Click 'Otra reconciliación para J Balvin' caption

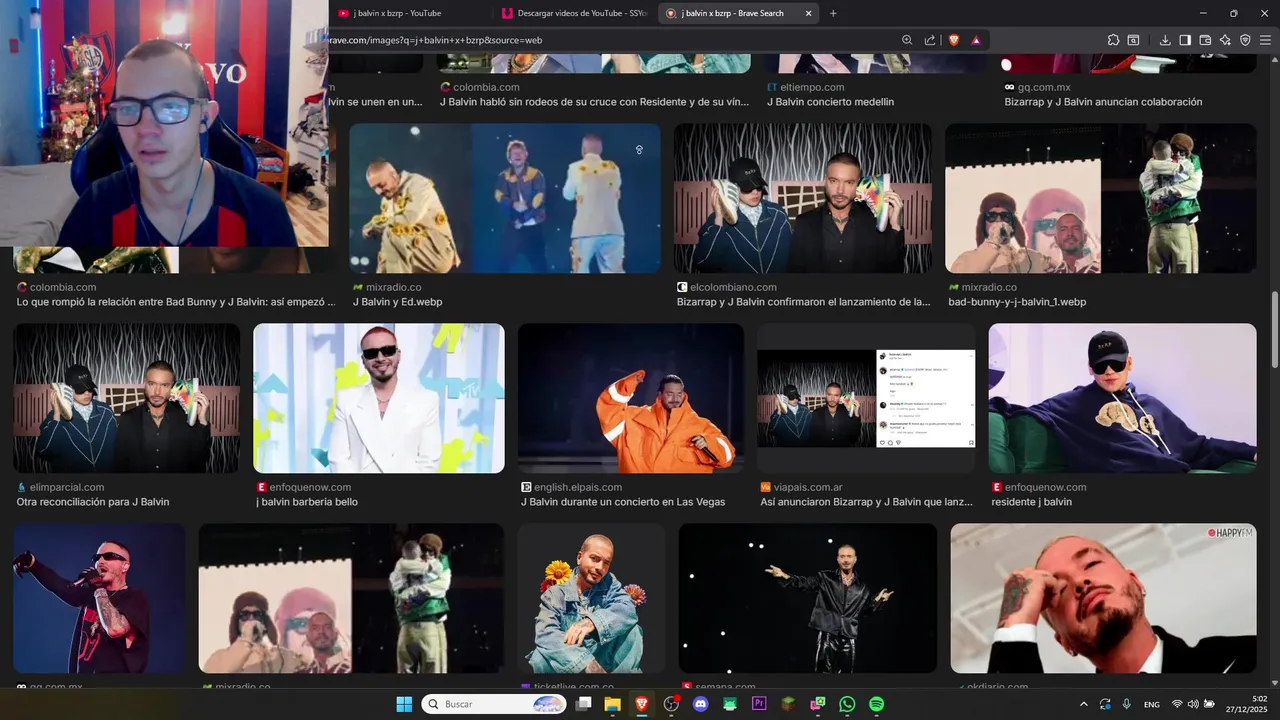93,502
